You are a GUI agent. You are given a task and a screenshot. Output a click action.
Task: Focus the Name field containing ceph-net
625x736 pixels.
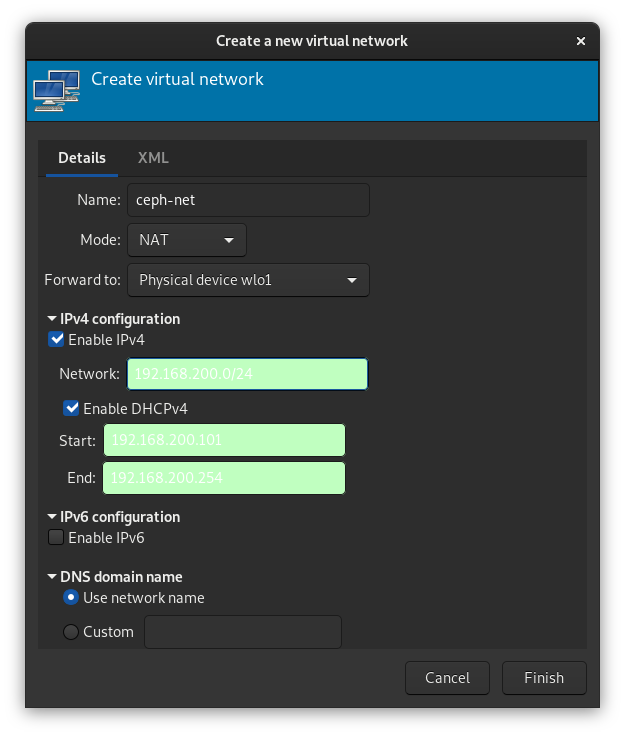[x=248, y=200]
